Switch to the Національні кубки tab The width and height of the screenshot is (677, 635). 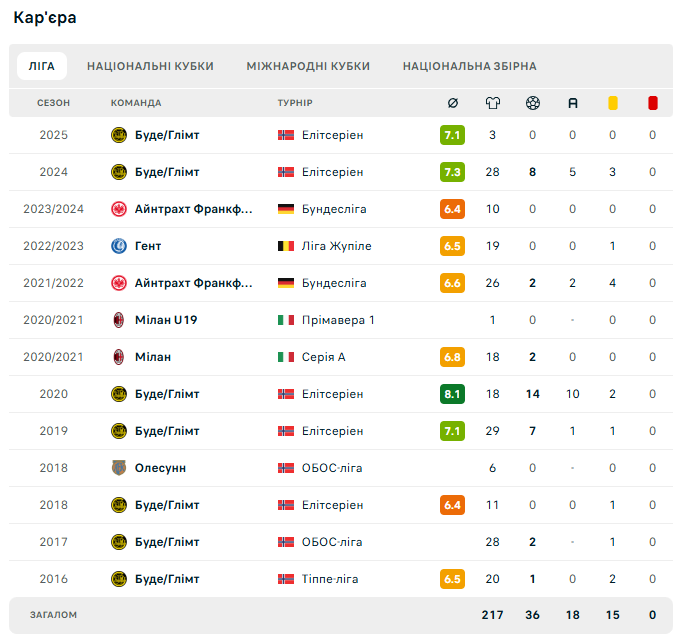(150, 66)
